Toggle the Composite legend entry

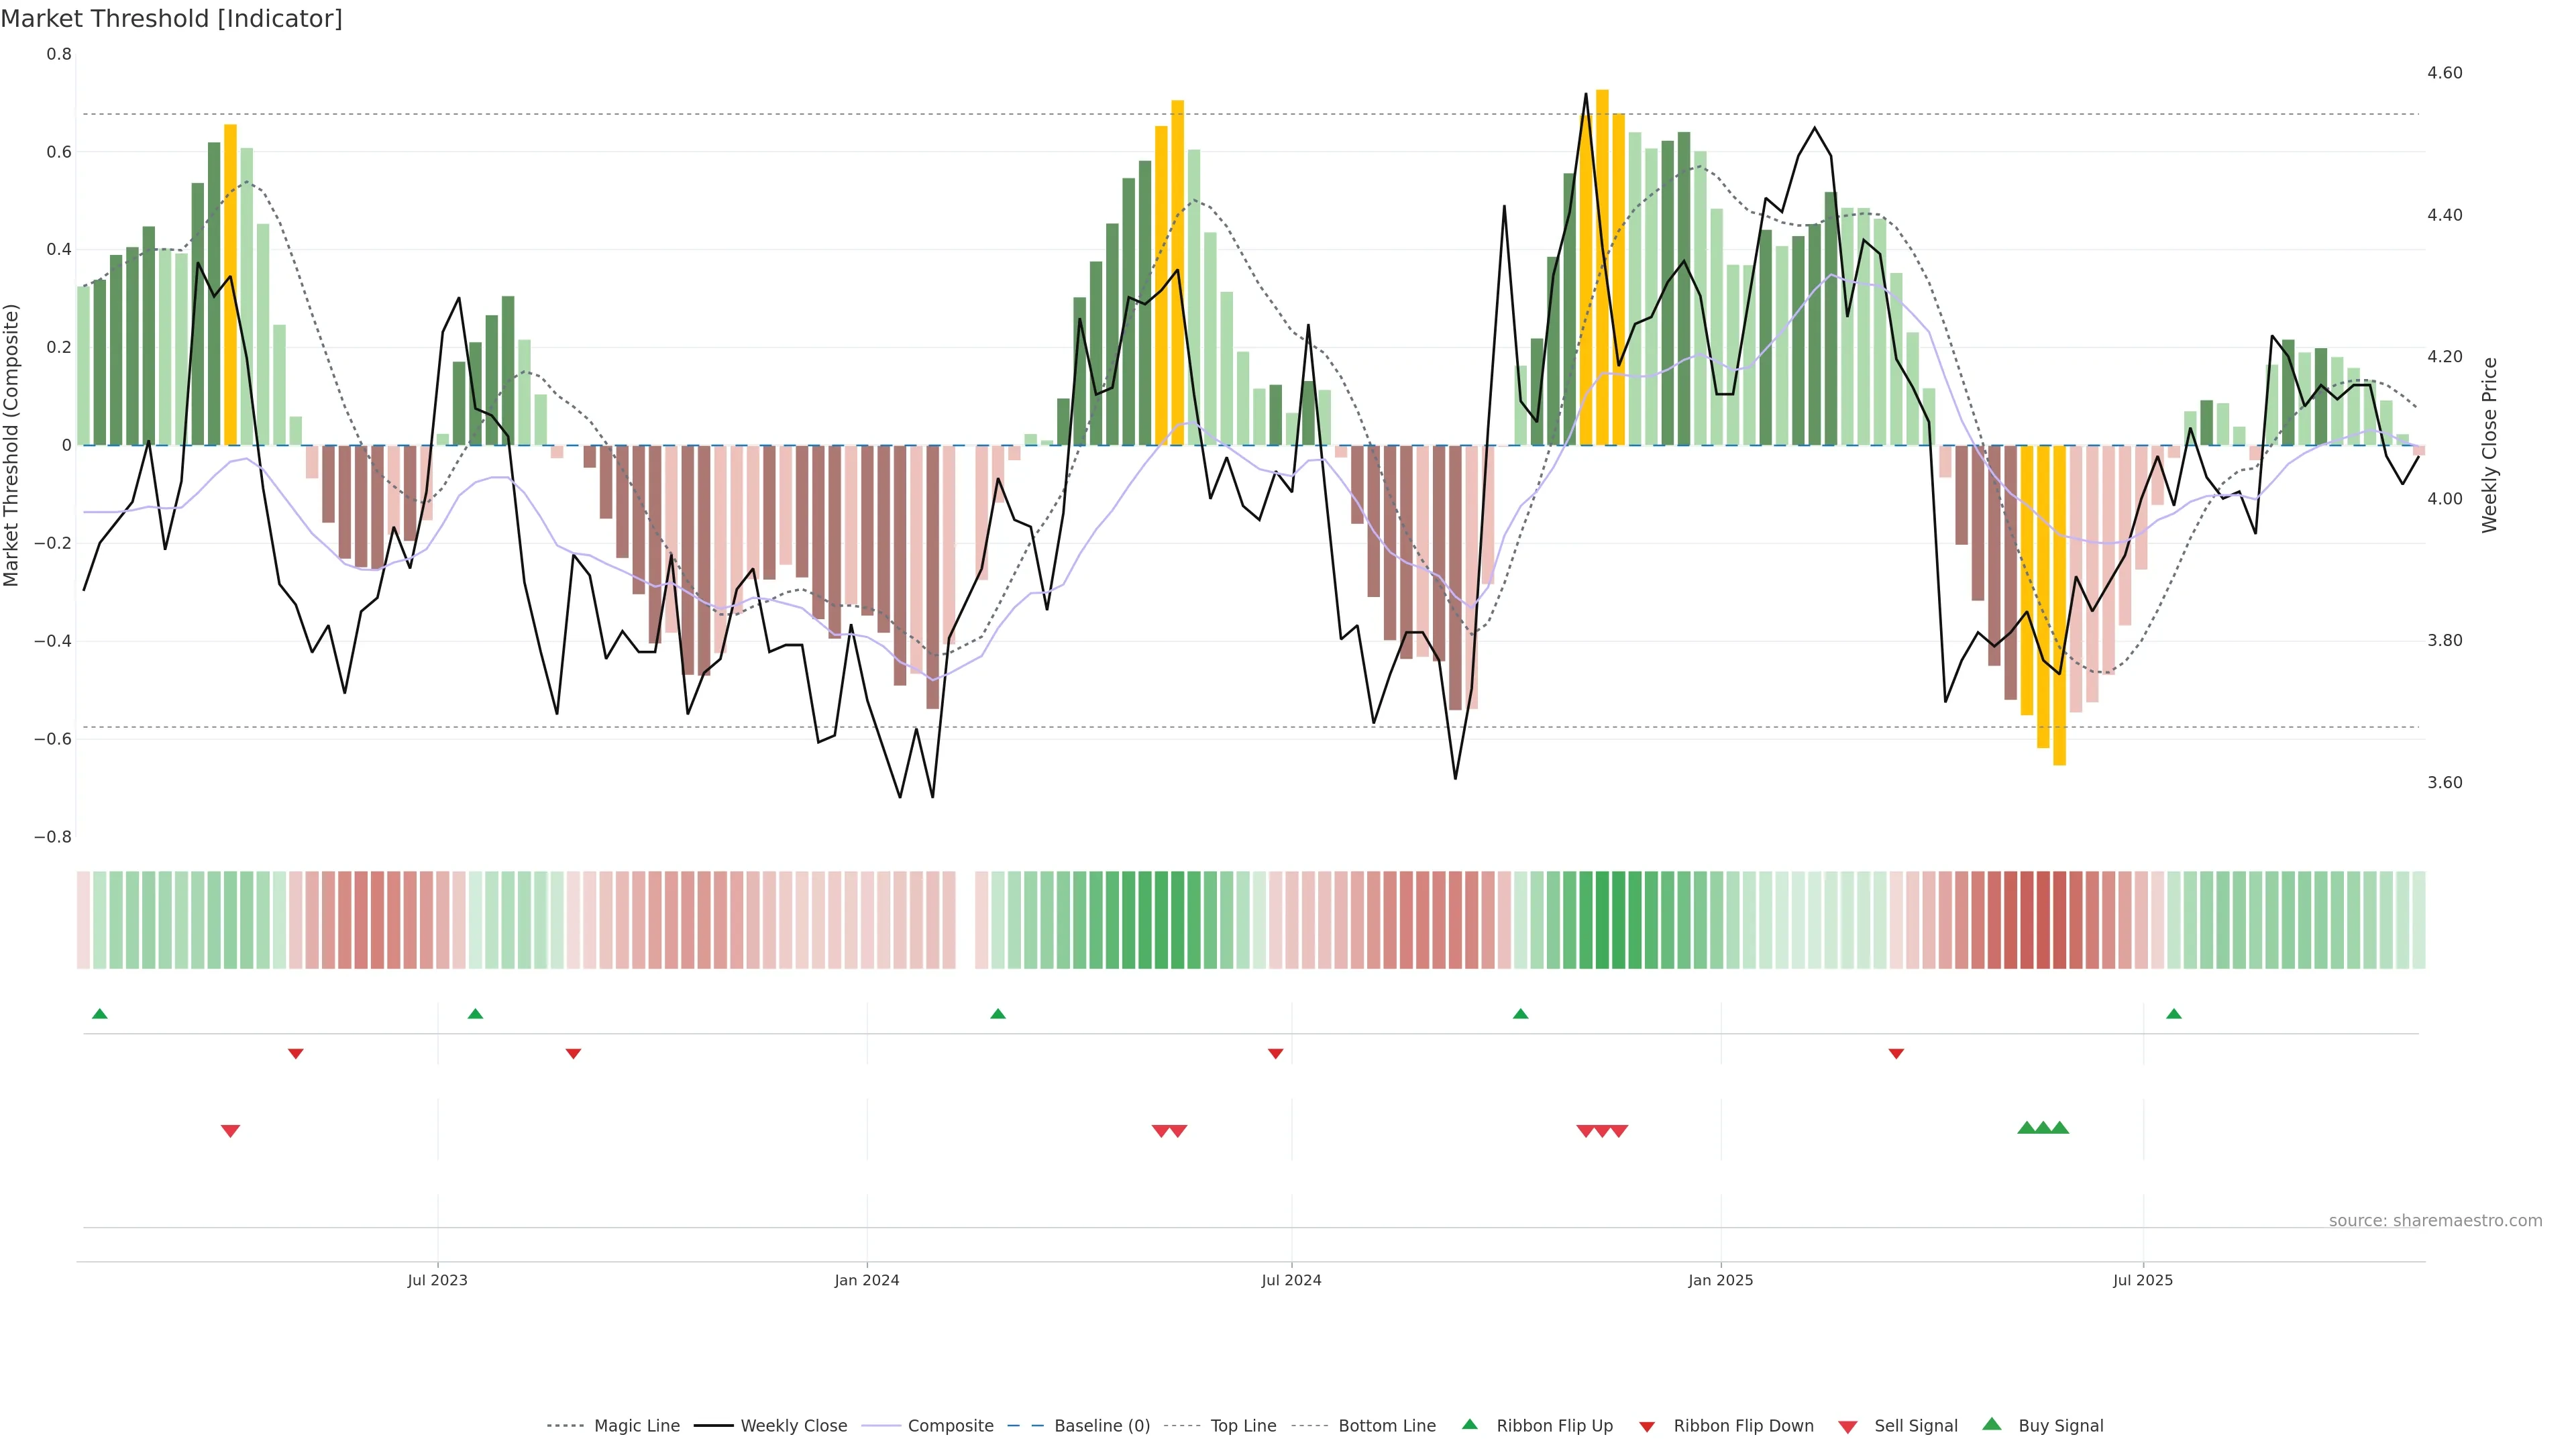point(950,1426)
